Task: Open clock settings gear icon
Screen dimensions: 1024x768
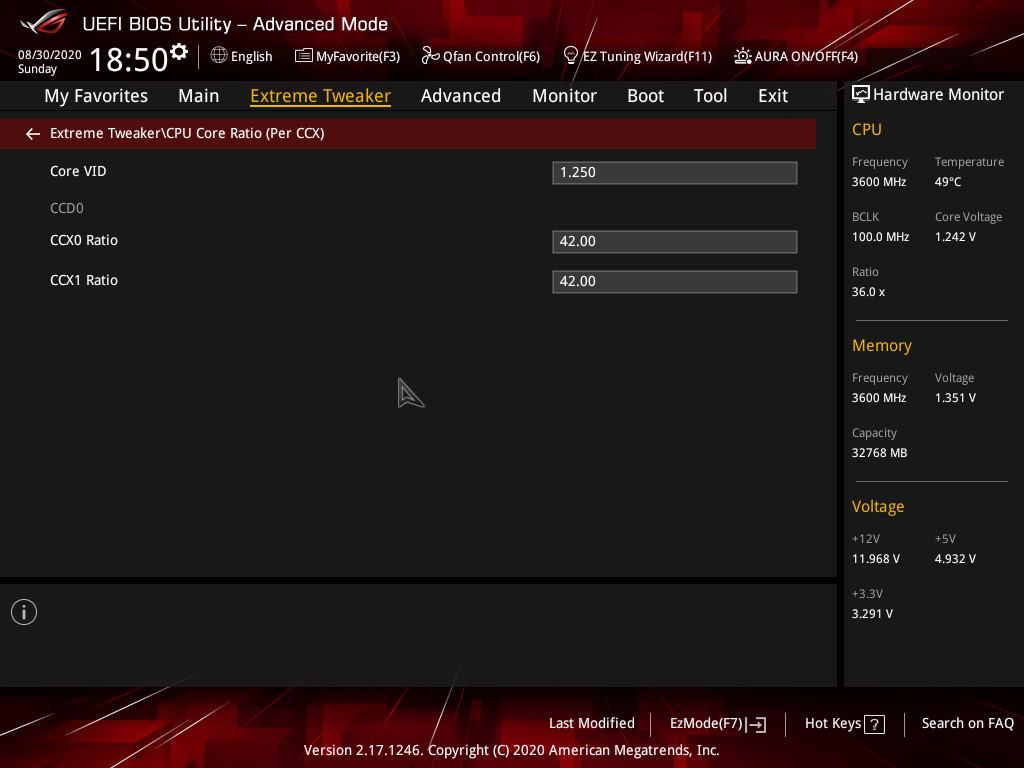Action: (179, 52)
